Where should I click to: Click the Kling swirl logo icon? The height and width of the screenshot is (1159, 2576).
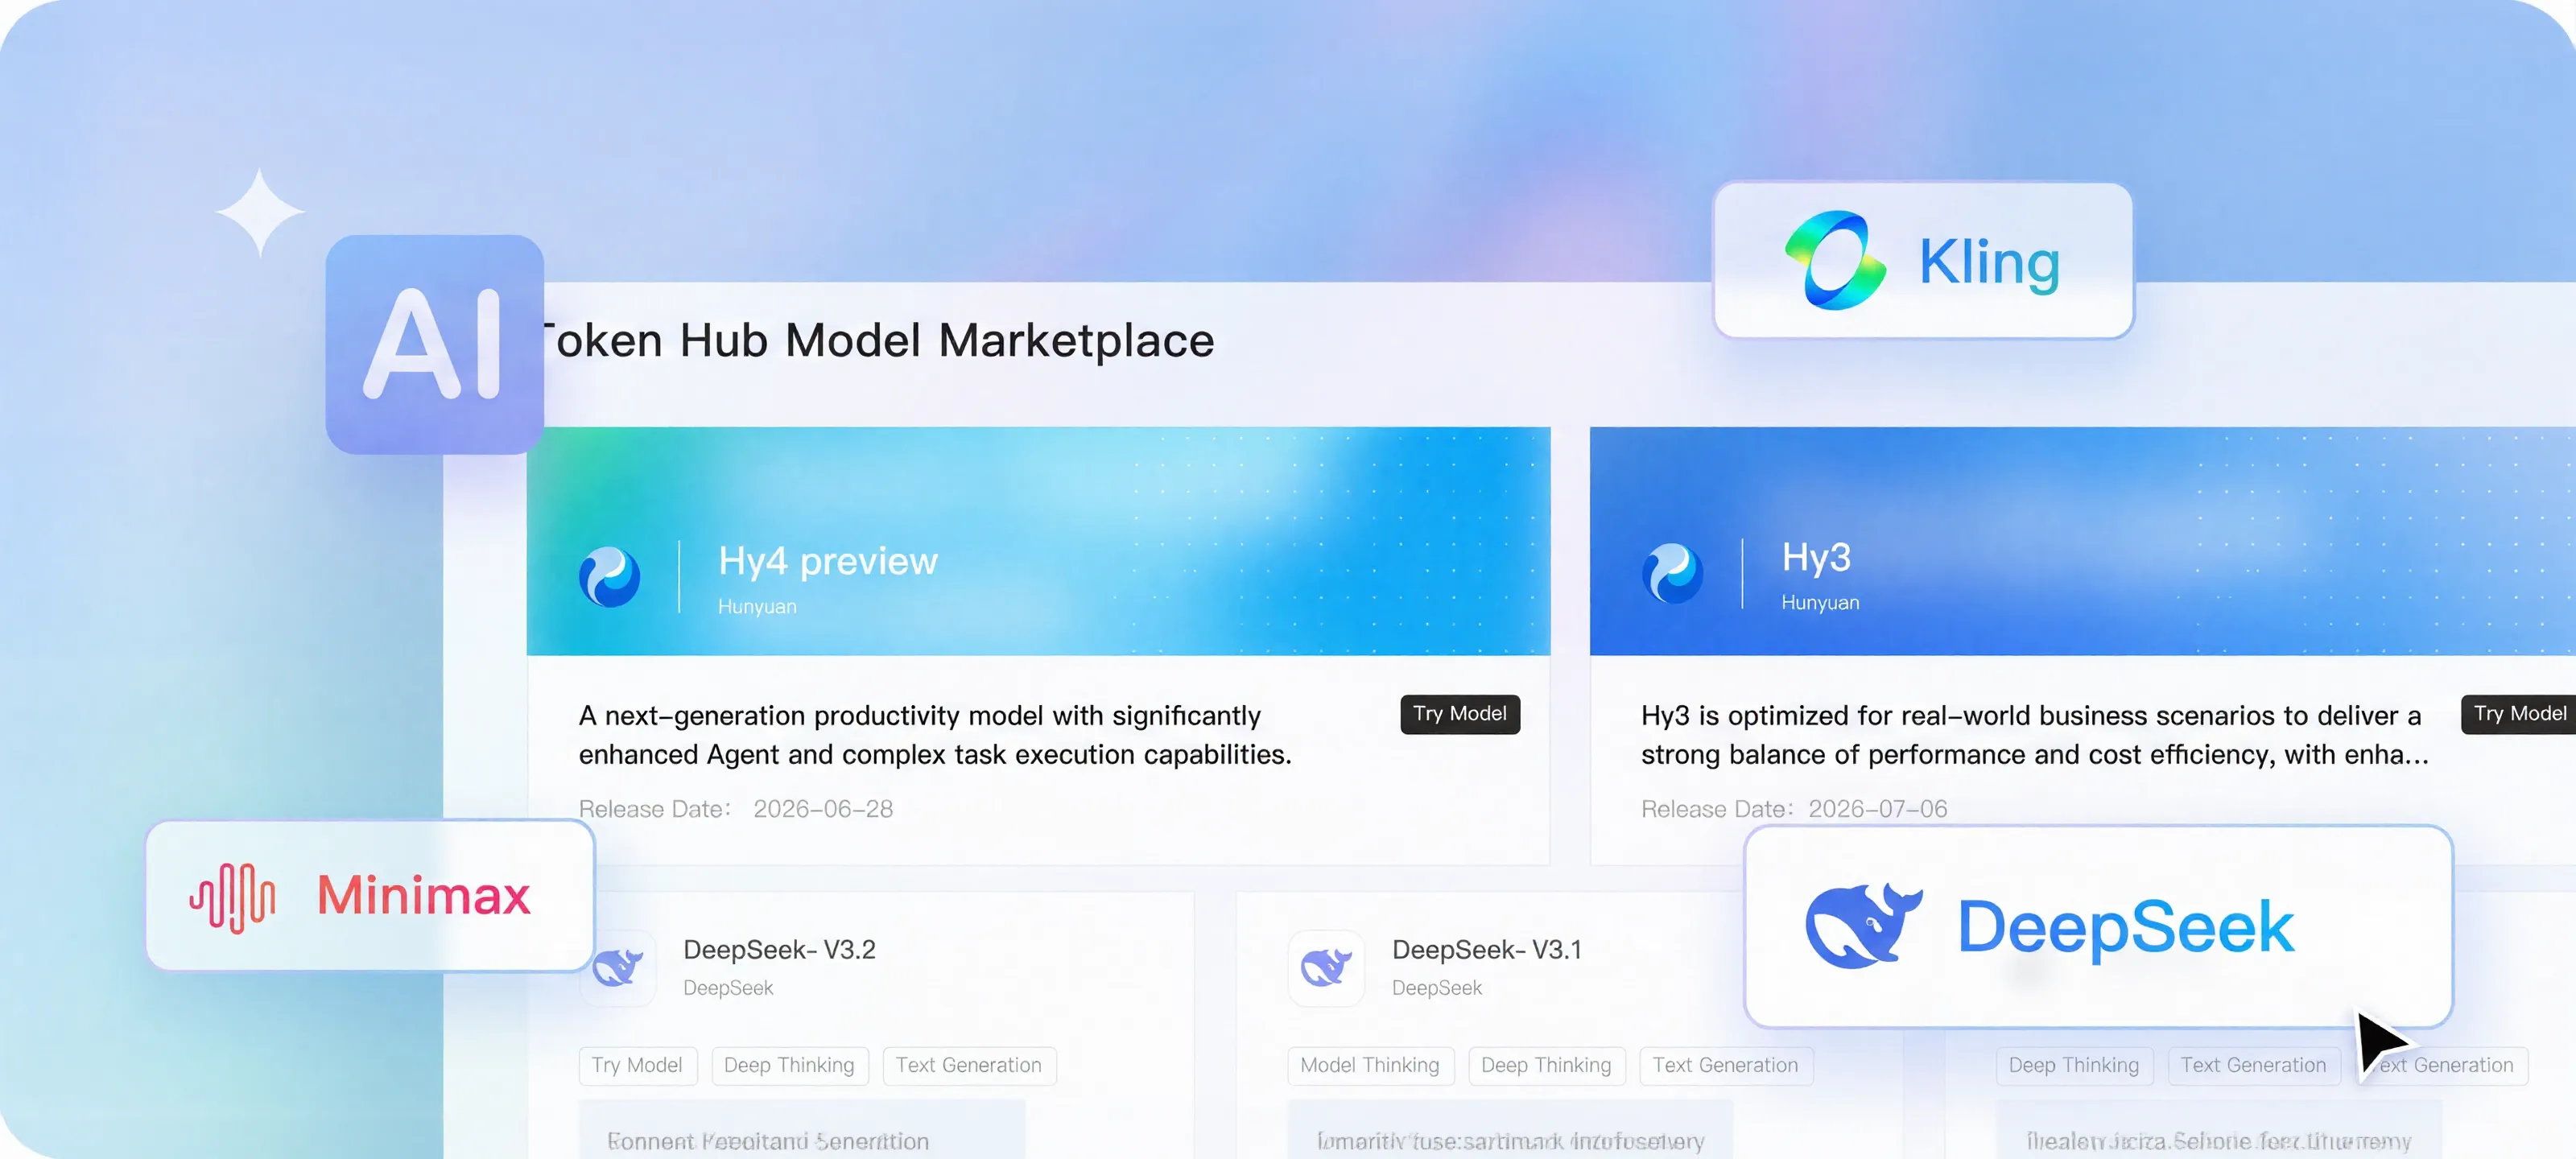(1836, 260)
